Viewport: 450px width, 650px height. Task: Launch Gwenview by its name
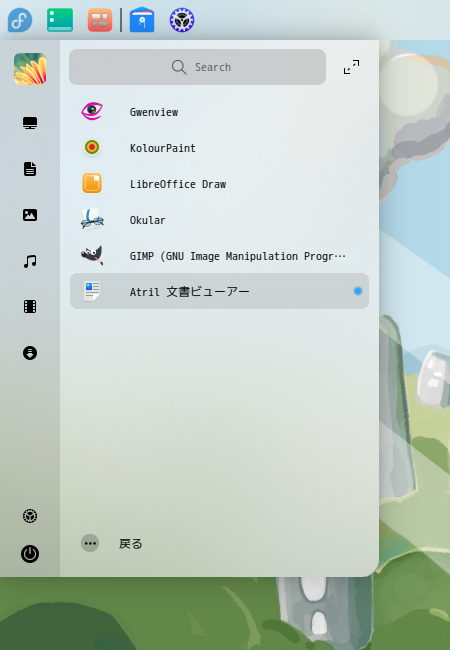pos(154,112)
